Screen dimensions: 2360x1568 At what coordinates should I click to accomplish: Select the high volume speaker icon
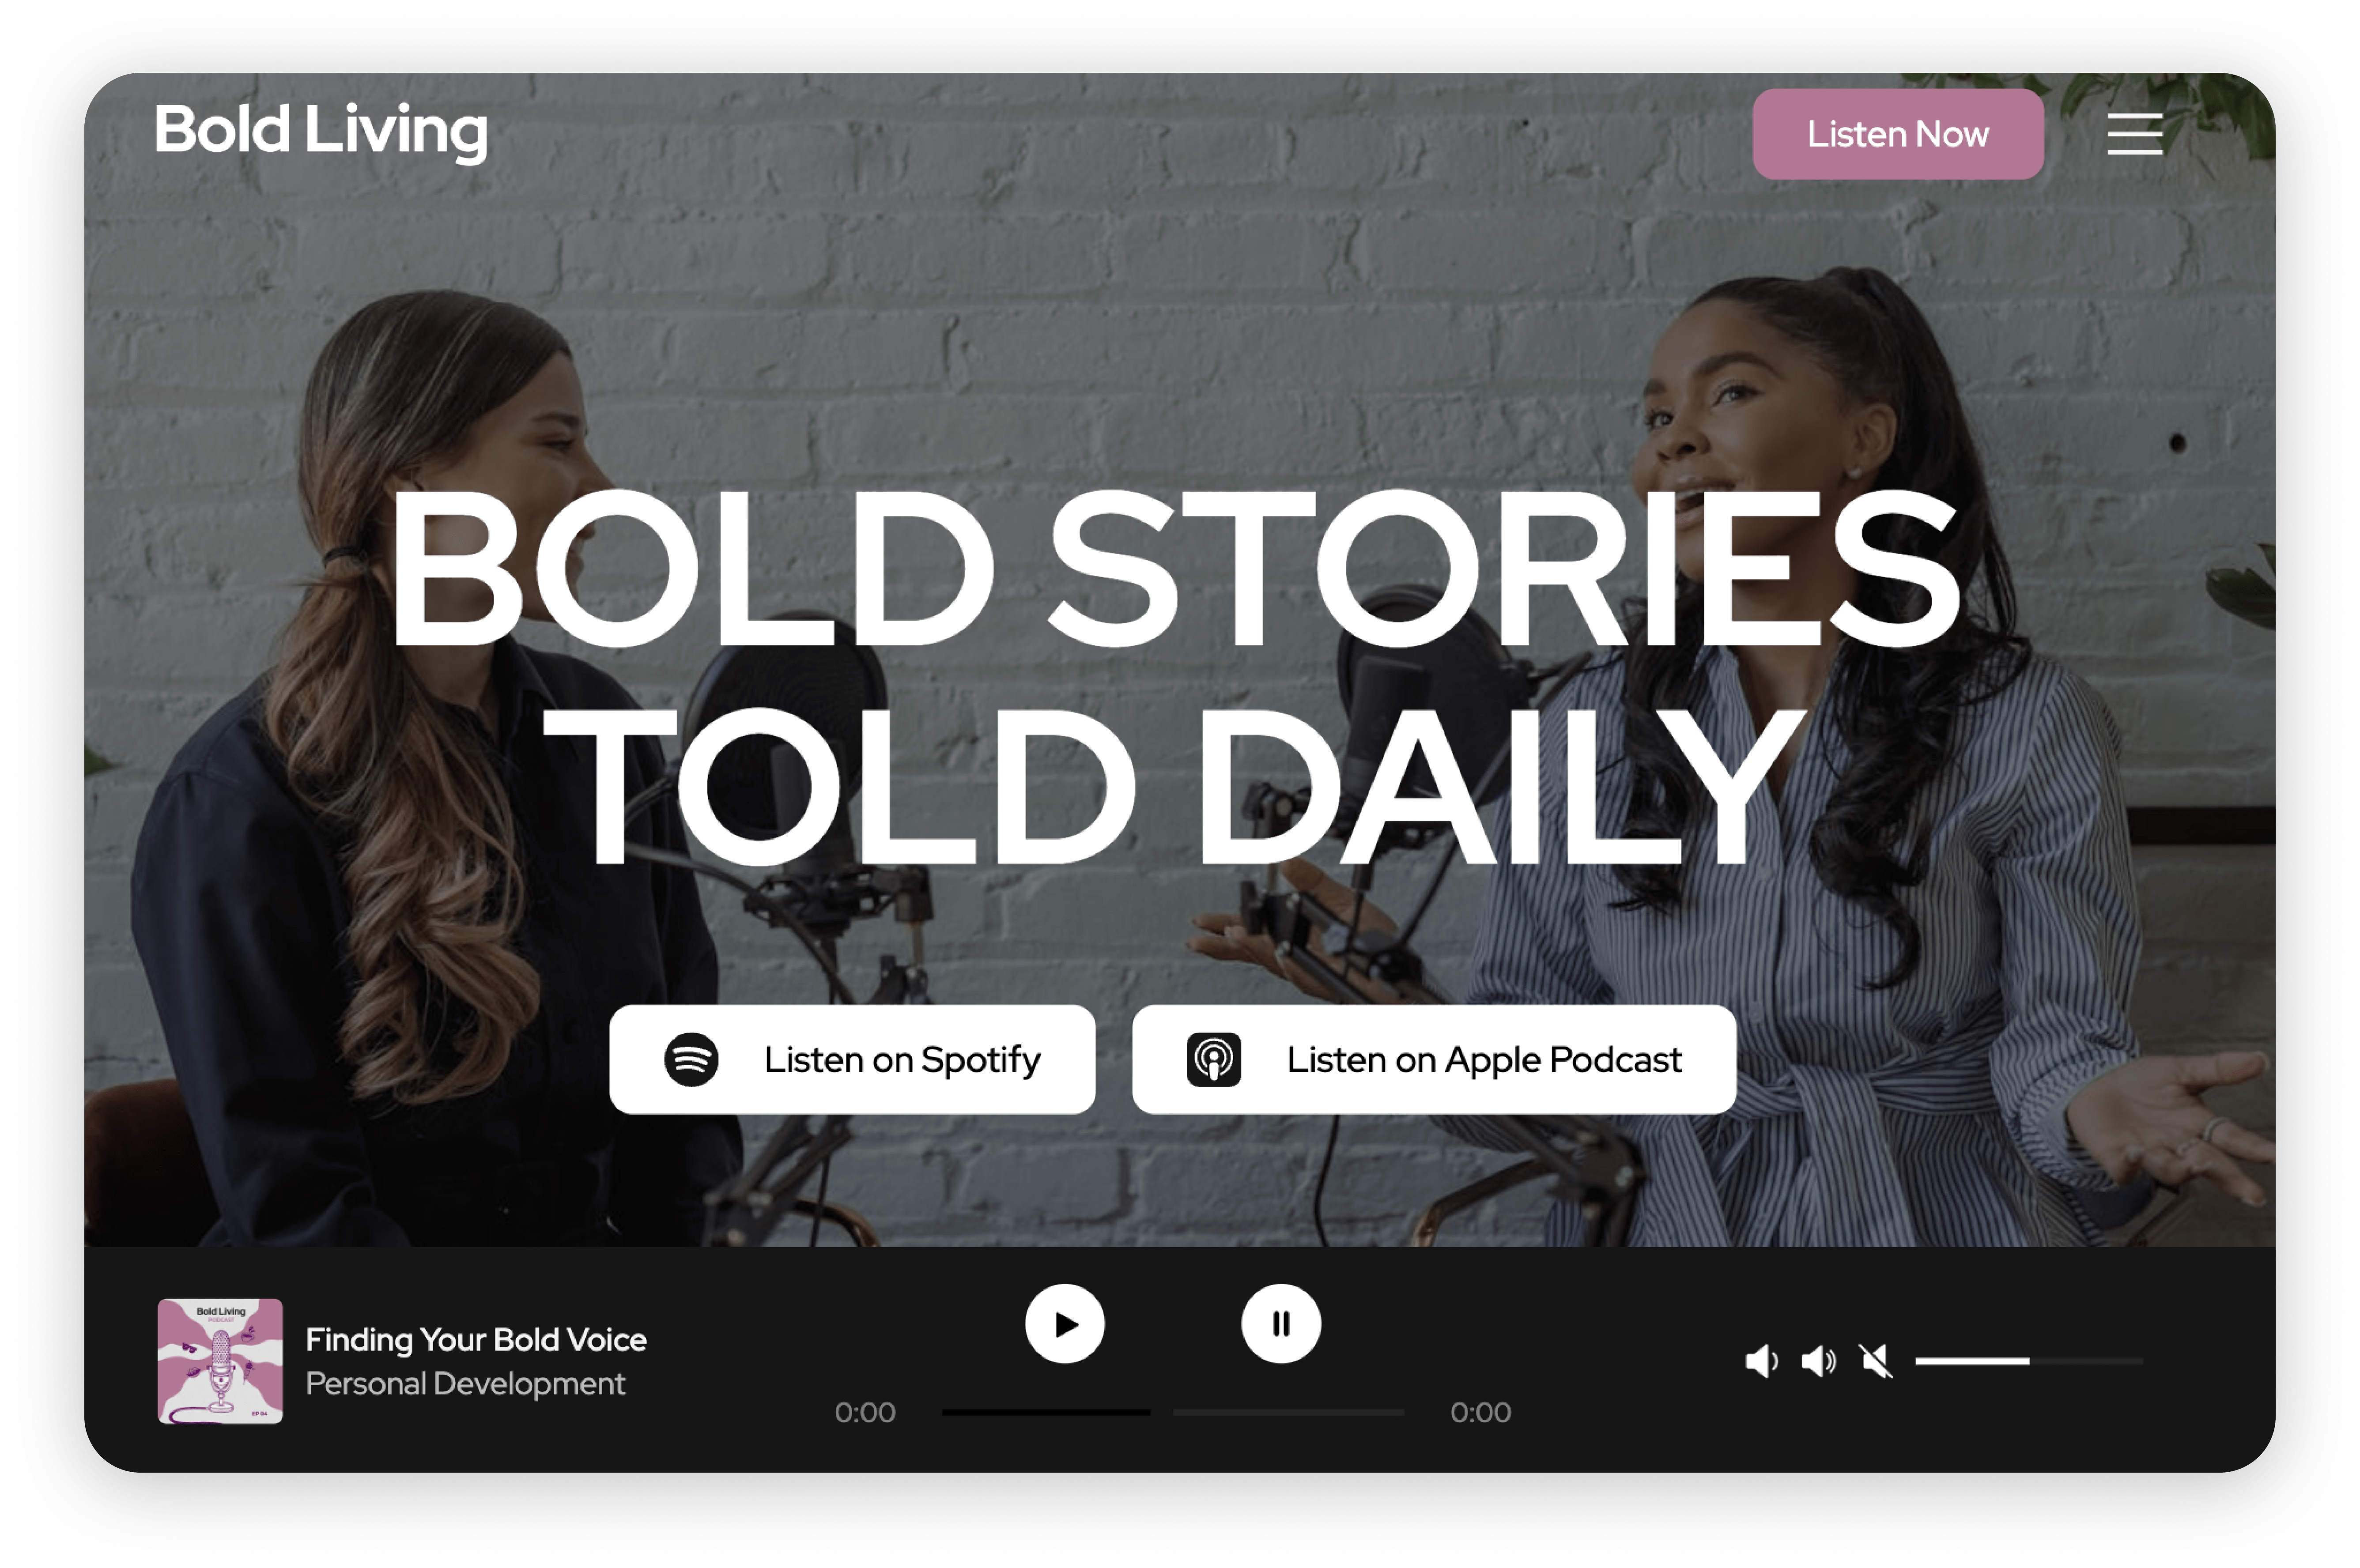tap(1818, 1361)
